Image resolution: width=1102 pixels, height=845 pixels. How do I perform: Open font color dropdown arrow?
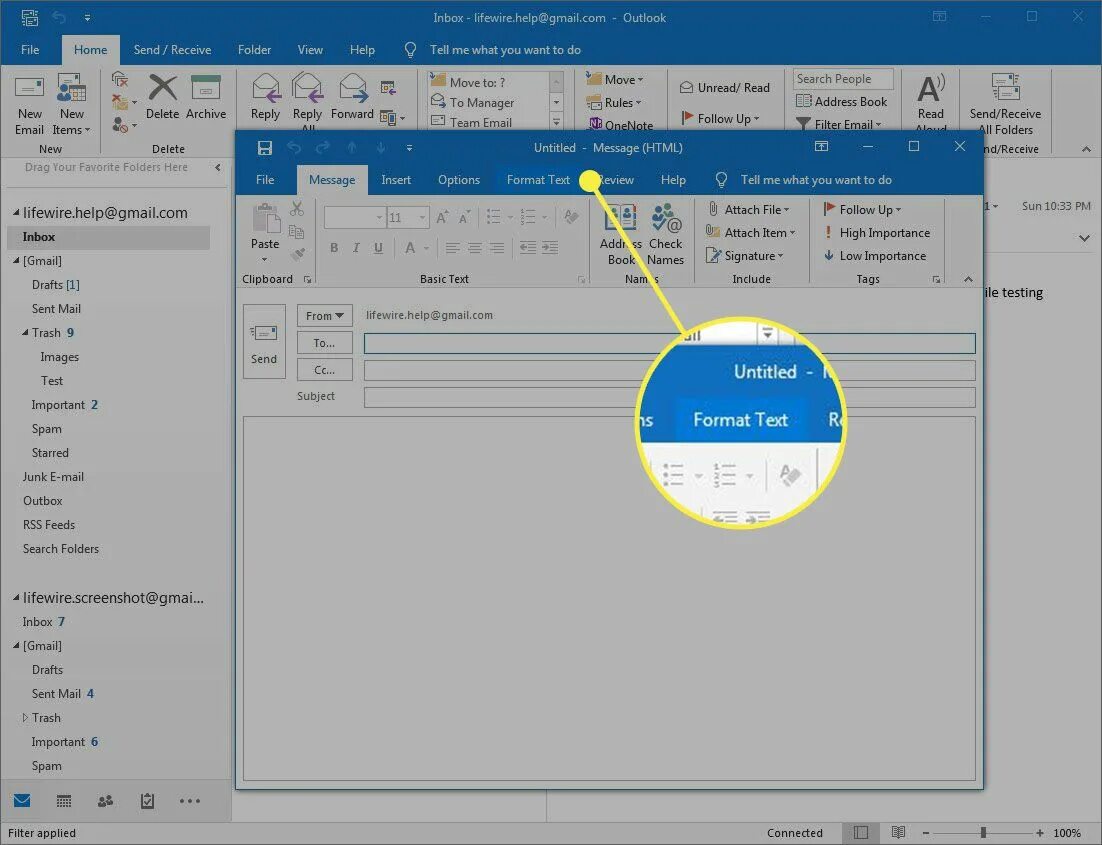[x=426, y=247]
